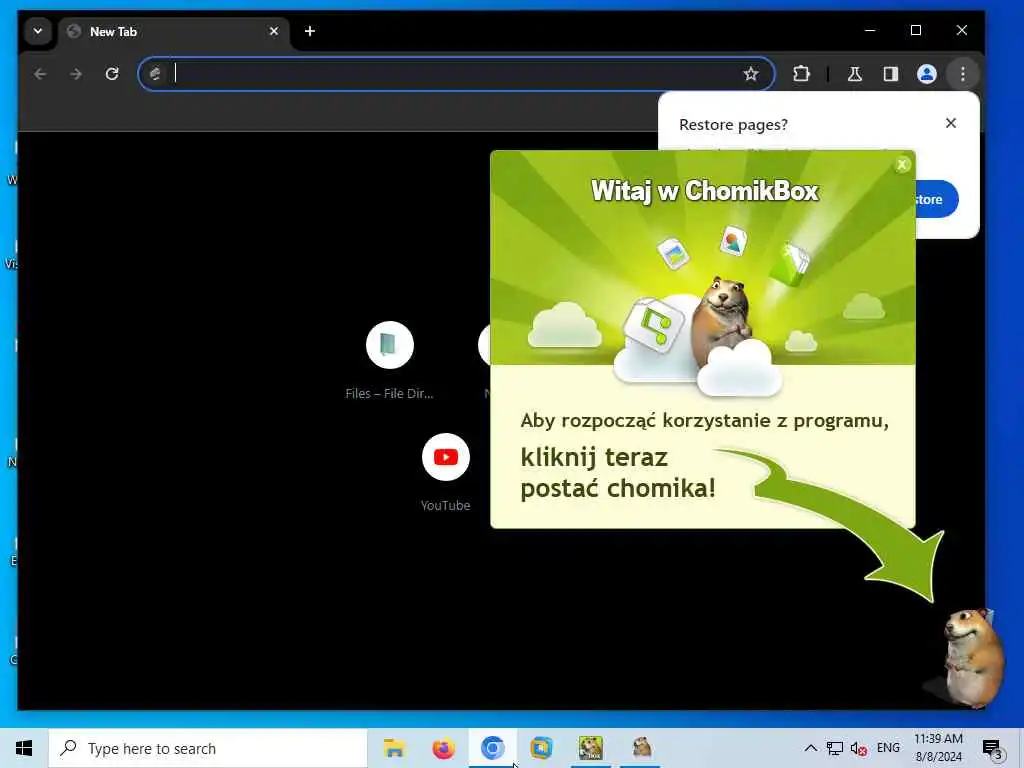Dismiss the Restore pages prompt
This screenshot has width=1024, height=768.
point(951,123)
